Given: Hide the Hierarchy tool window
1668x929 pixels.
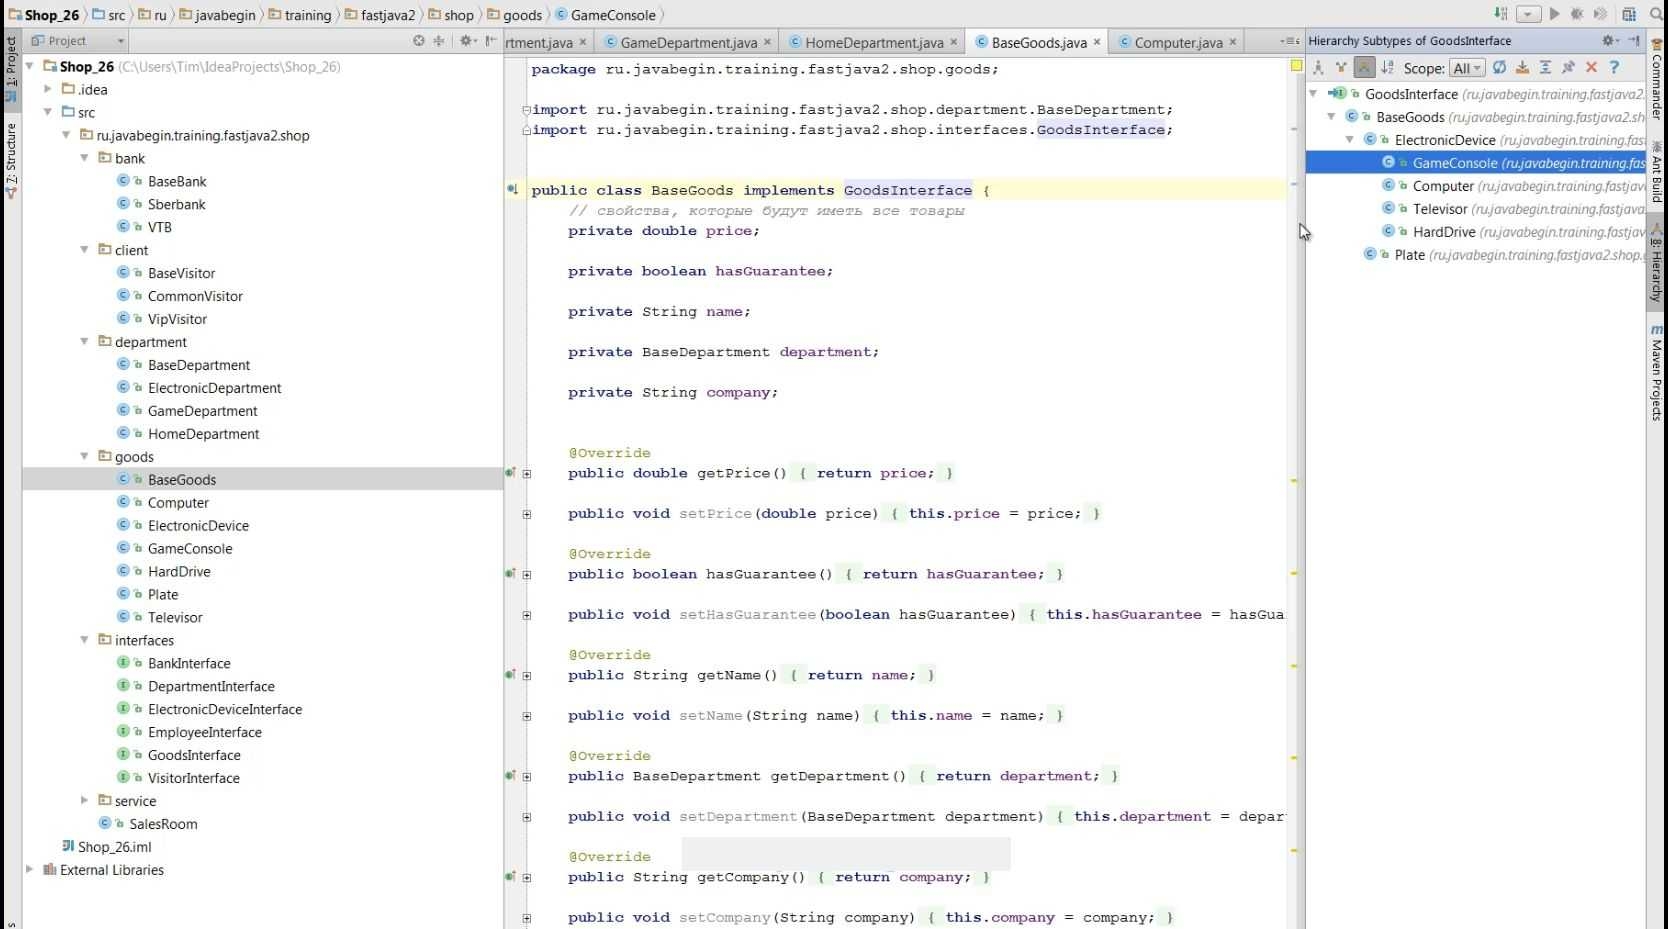Looking at the screenshot, I should [1634, 41].
